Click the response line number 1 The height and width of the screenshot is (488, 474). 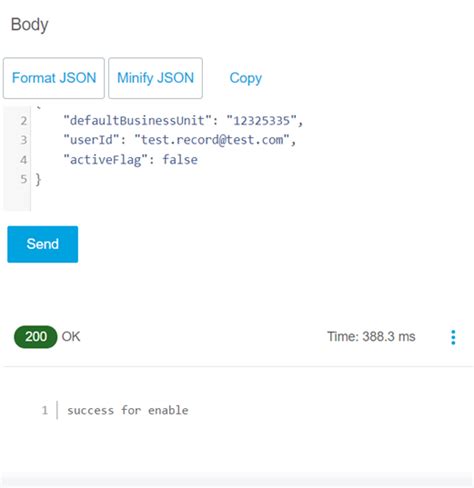click(45, 410)
